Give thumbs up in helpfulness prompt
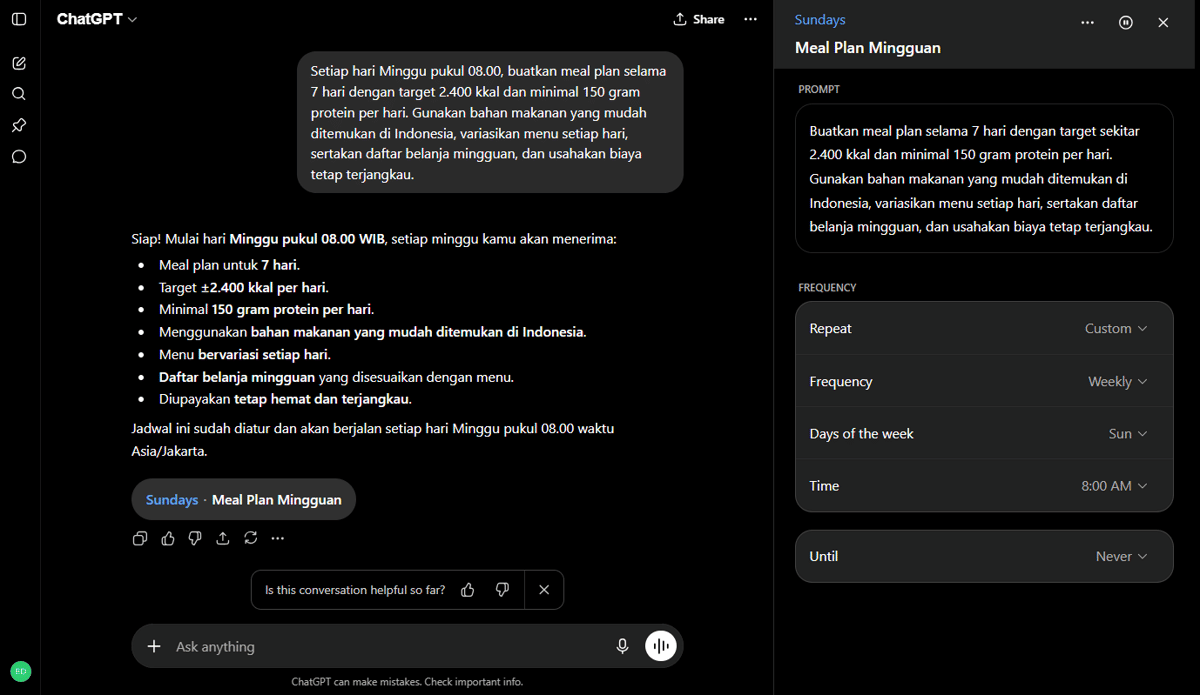The width and height of the screenshot is (1200, 695). pos(468,590)
